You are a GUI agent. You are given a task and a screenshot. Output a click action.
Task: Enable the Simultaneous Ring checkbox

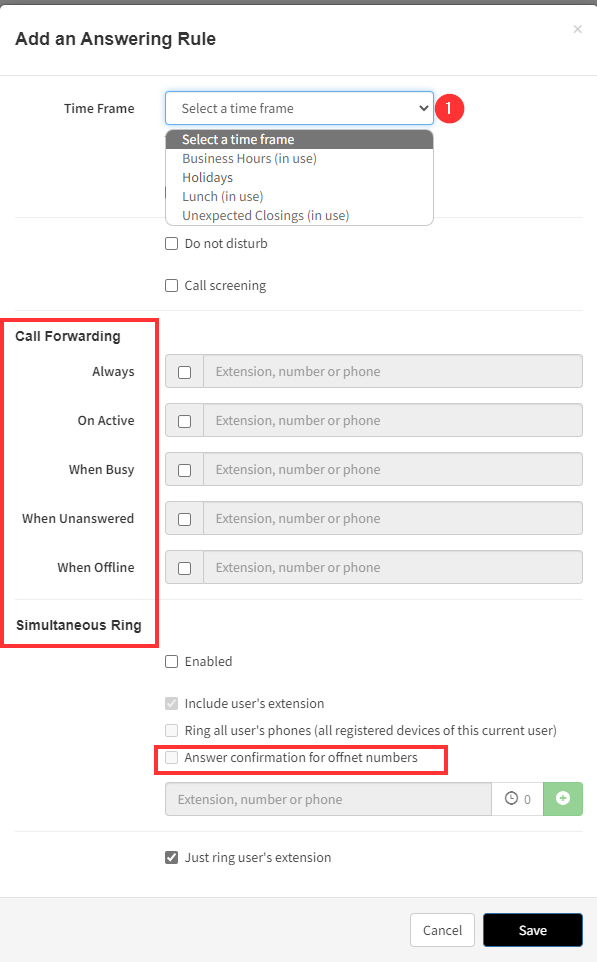[x=172, y=661]
